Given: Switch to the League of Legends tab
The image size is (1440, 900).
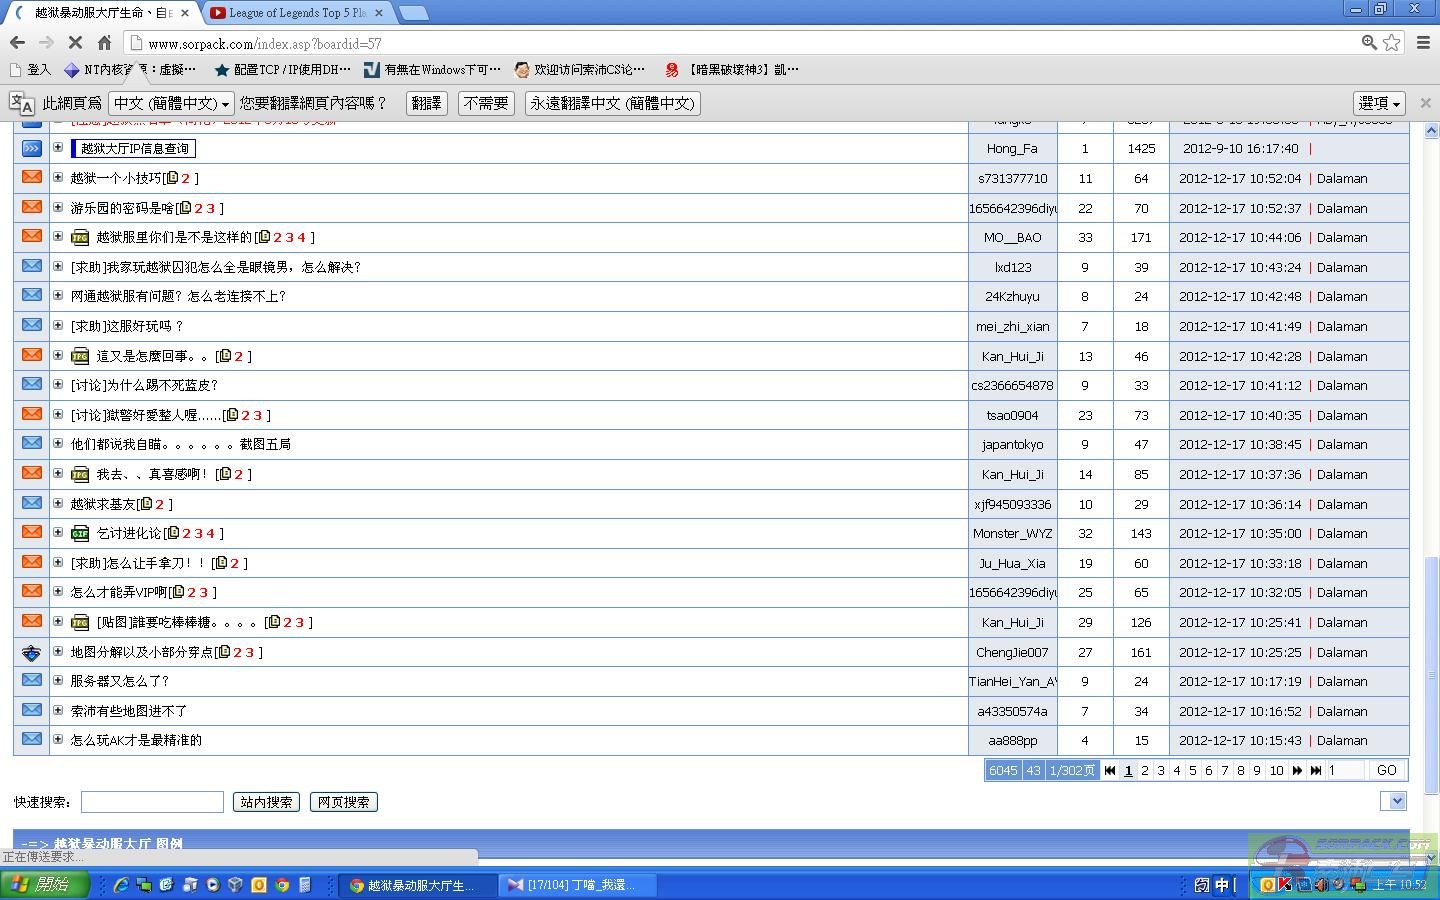Looking at the screenshot, I should click(x=297, y=13).
